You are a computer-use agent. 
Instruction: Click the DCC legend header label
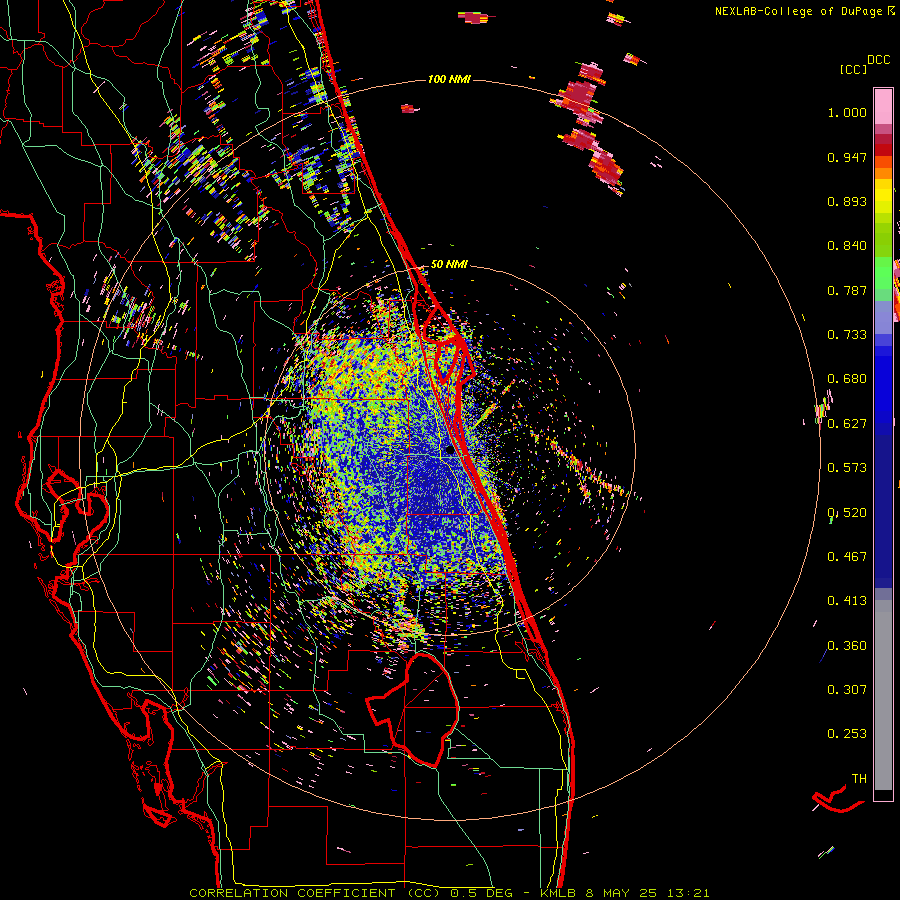pyautogui.click(x=878, y=60)
